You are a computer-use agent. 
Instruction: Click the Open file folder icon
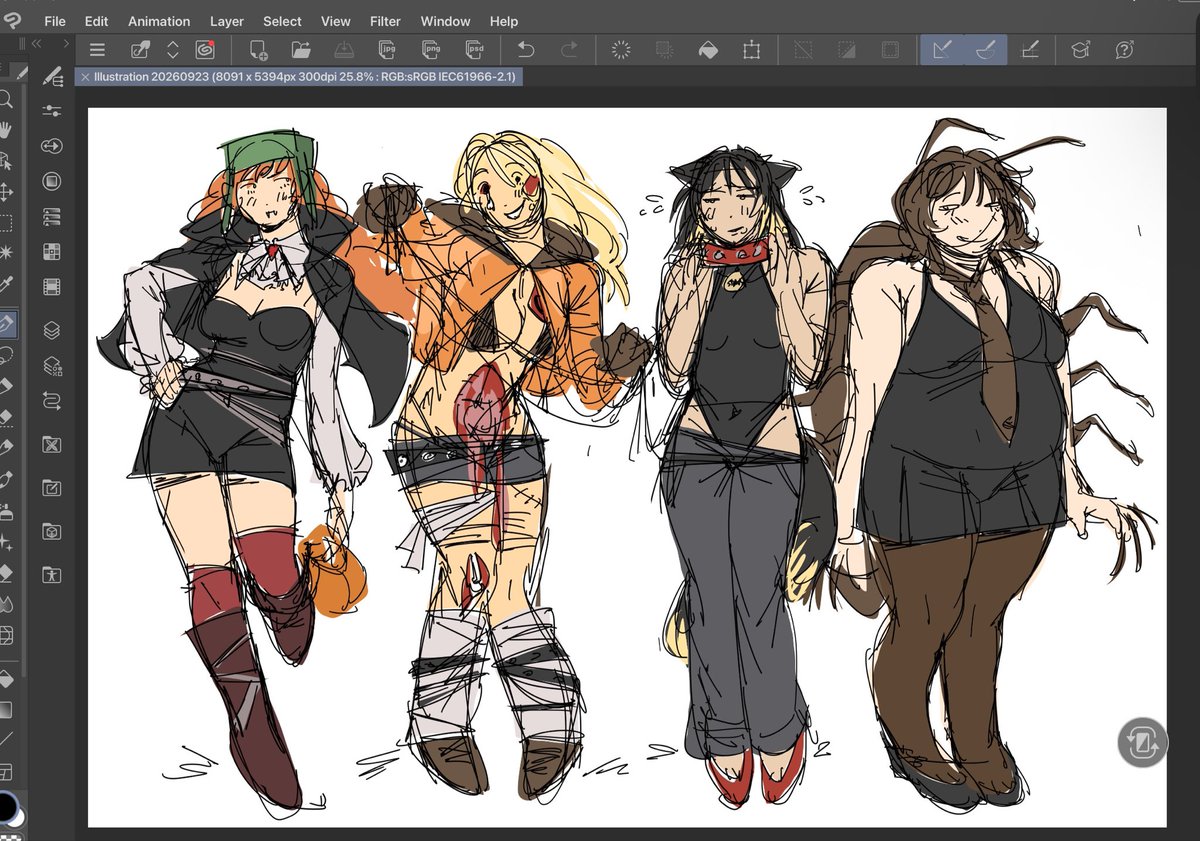point(301,50)
